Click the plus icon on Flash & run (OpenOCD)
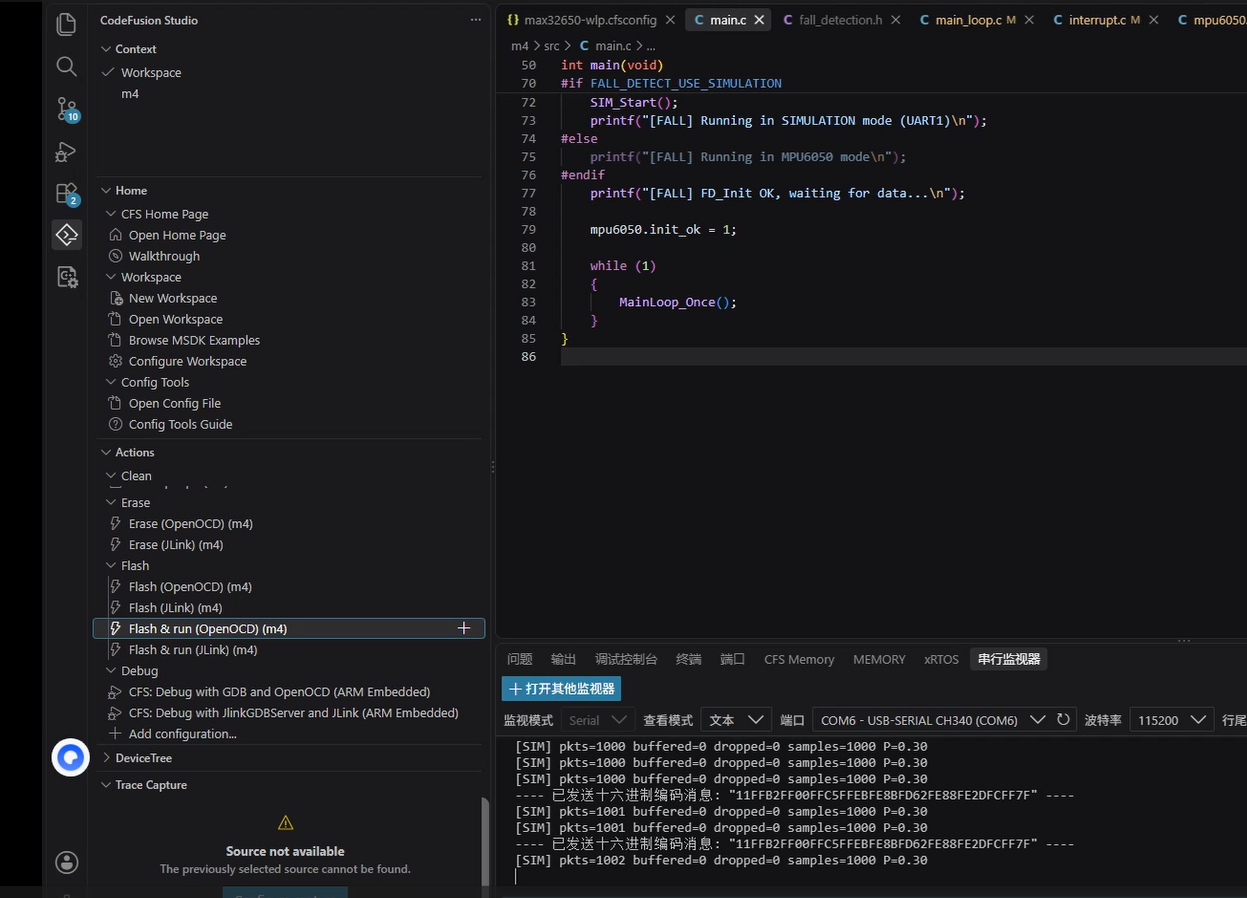The image size is (1247, 898). point(464,628)
